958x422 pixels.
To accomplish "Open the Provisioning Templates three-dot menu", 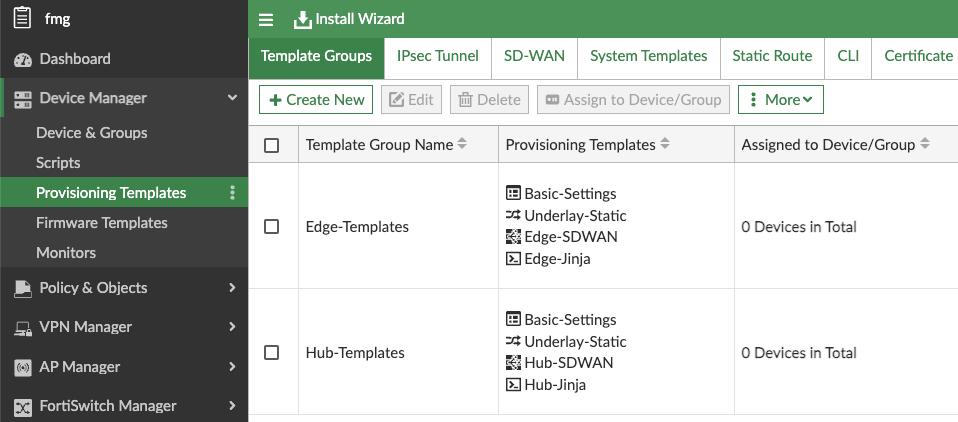I will [x=232, y=193].
